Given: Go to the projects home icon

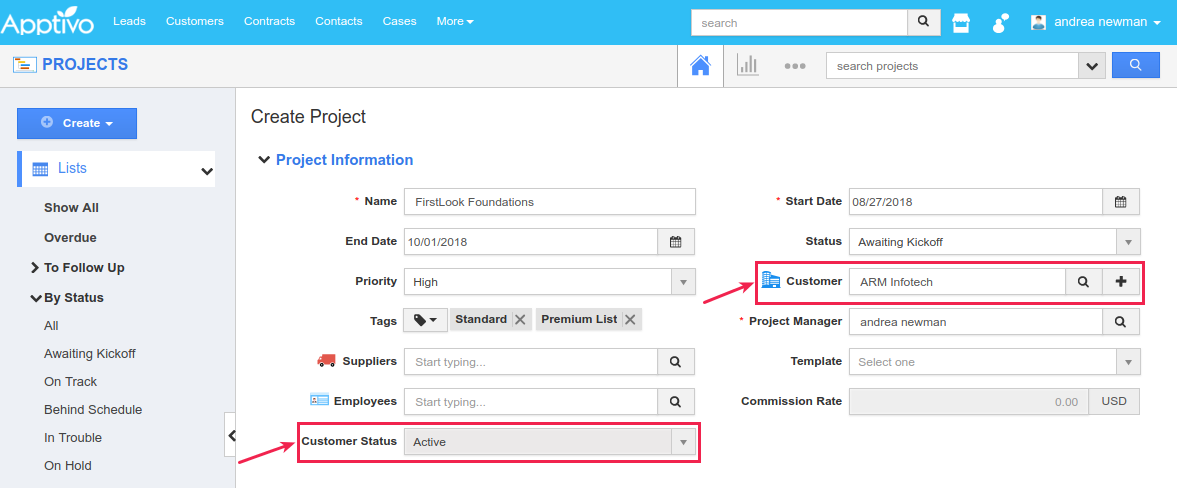Looking at the screenshot, I should pos(700,66).
